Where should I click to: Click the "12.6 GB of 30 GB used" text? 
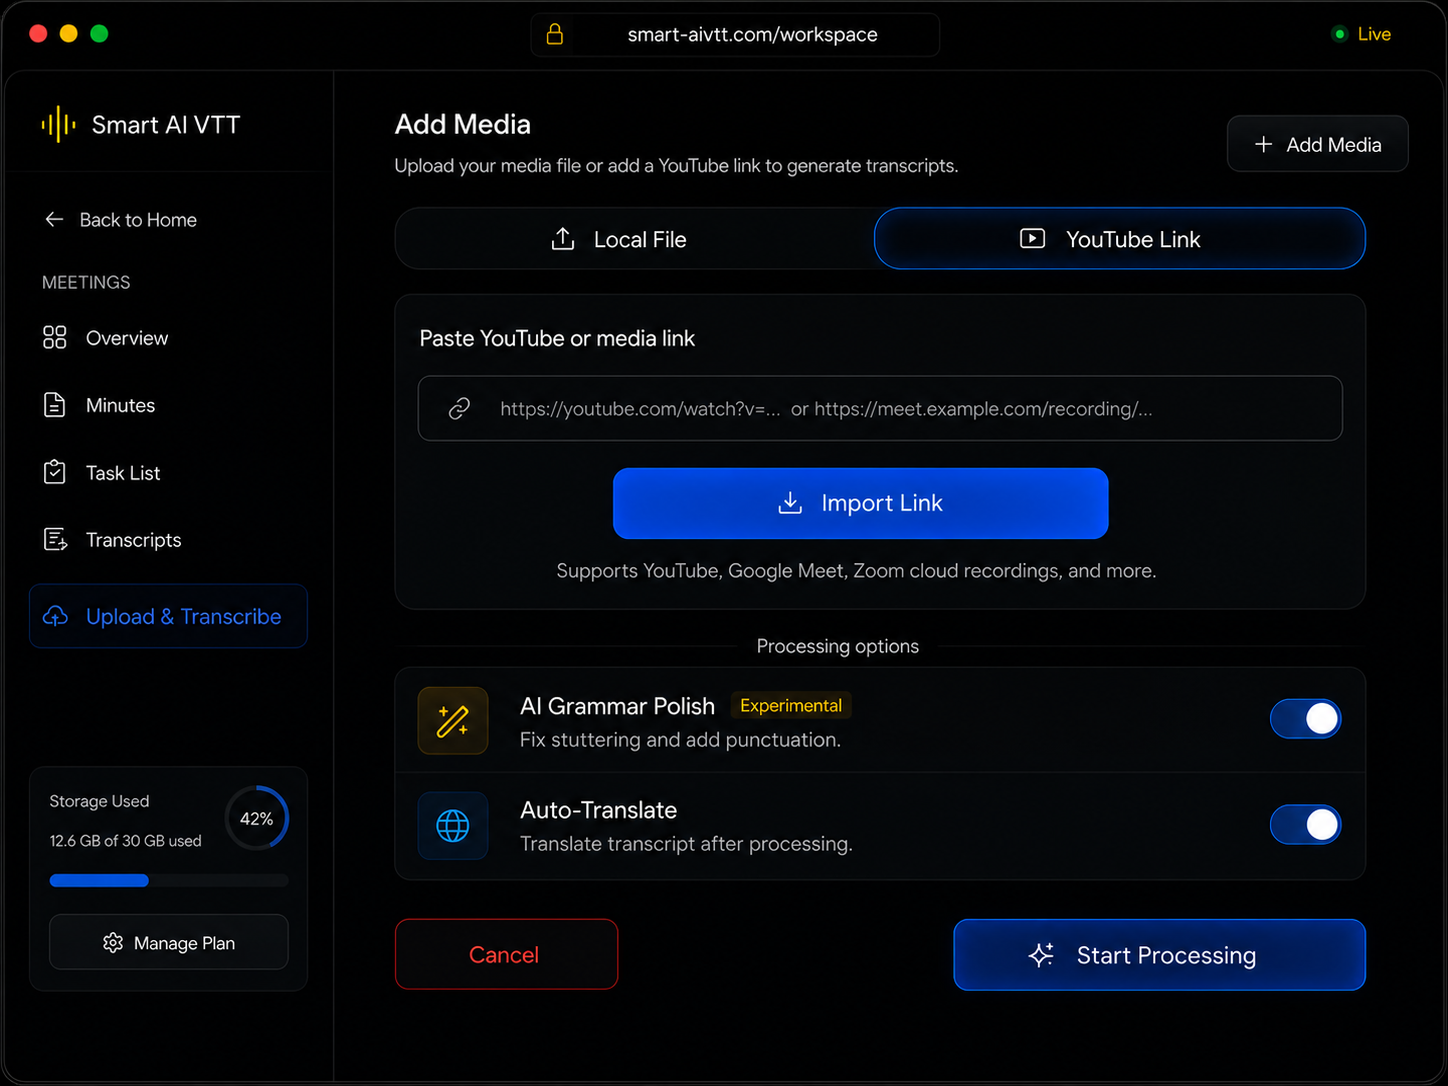tap(125, 841)
